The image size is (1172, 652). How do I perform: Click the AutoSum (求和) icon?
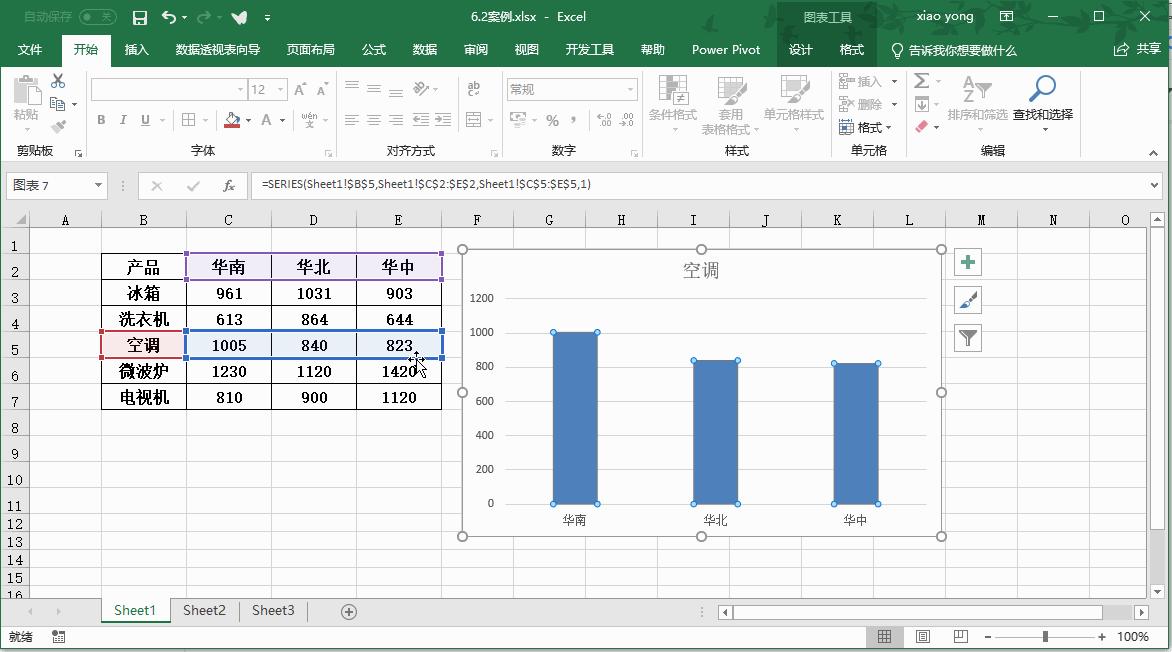click(923, 82)
